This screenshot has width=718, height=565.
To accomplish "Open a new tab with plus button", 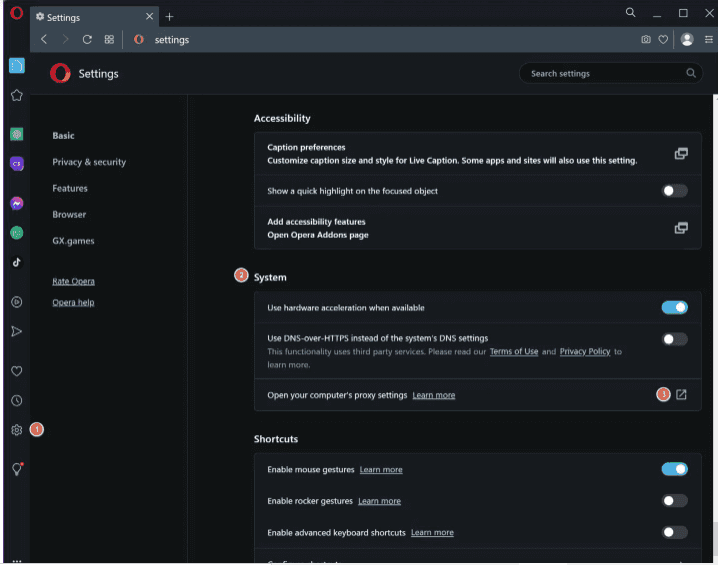I will click(x=169, y=17).
